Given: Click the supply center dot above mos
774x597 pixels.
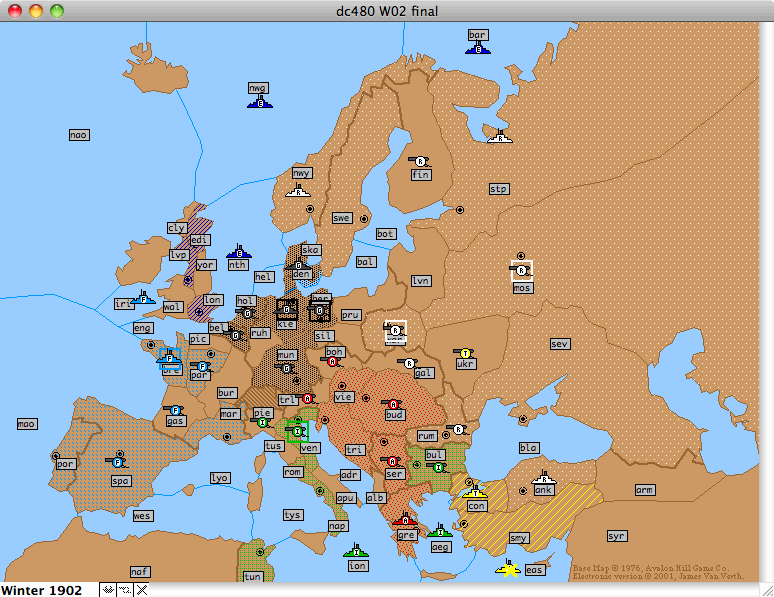Looking at the screenshot, I should [x=521, y=256].
